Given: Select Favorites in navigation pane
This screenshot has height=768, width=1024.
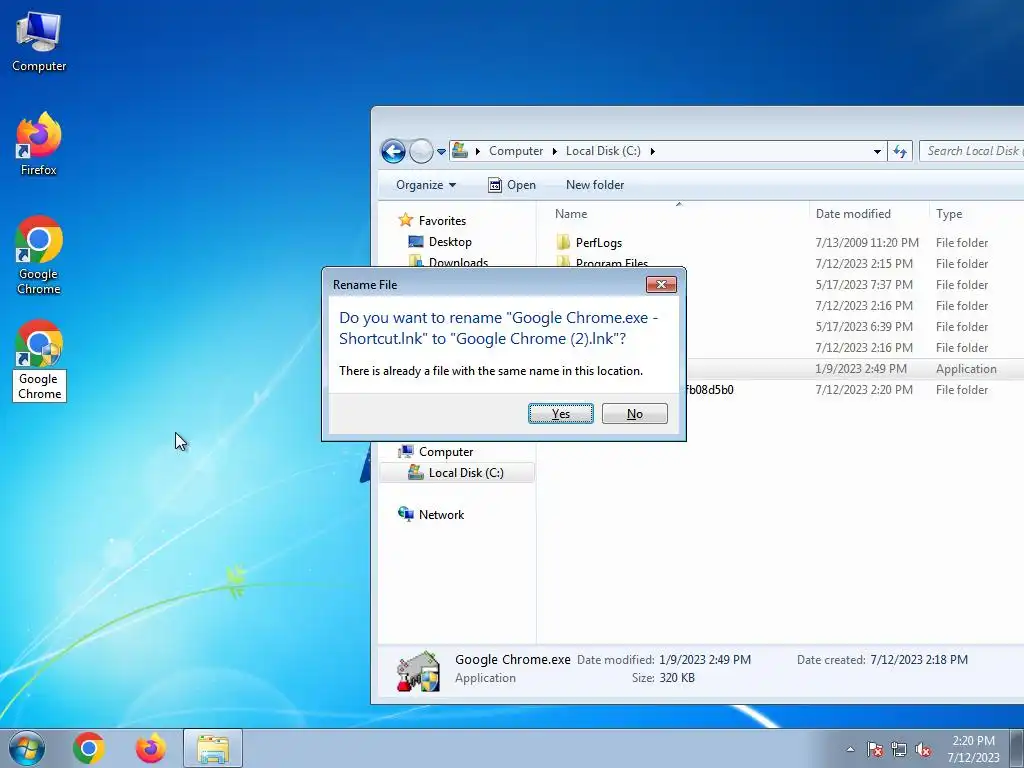Looking at the screenshot, I should click(x=442, y=221).
